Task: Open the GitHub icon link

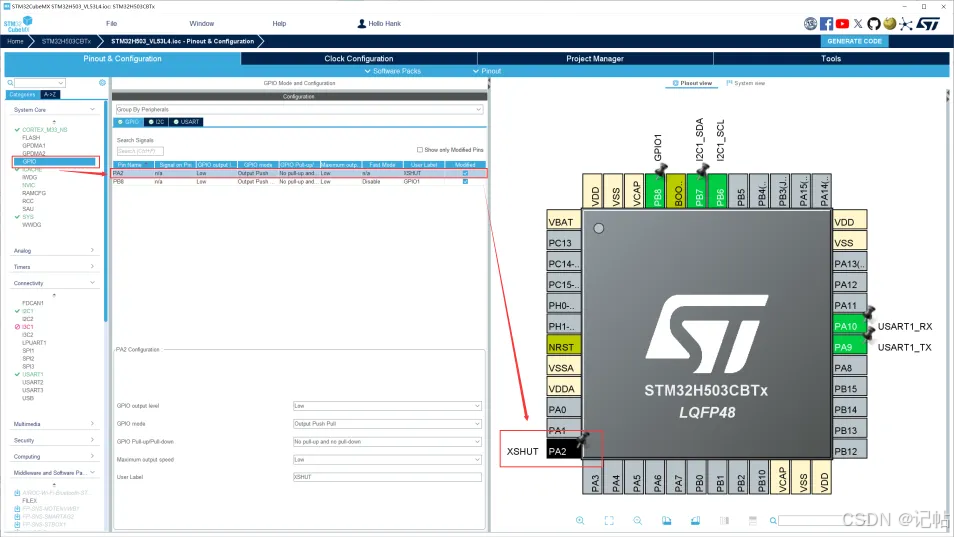Action: pos(874,23)
